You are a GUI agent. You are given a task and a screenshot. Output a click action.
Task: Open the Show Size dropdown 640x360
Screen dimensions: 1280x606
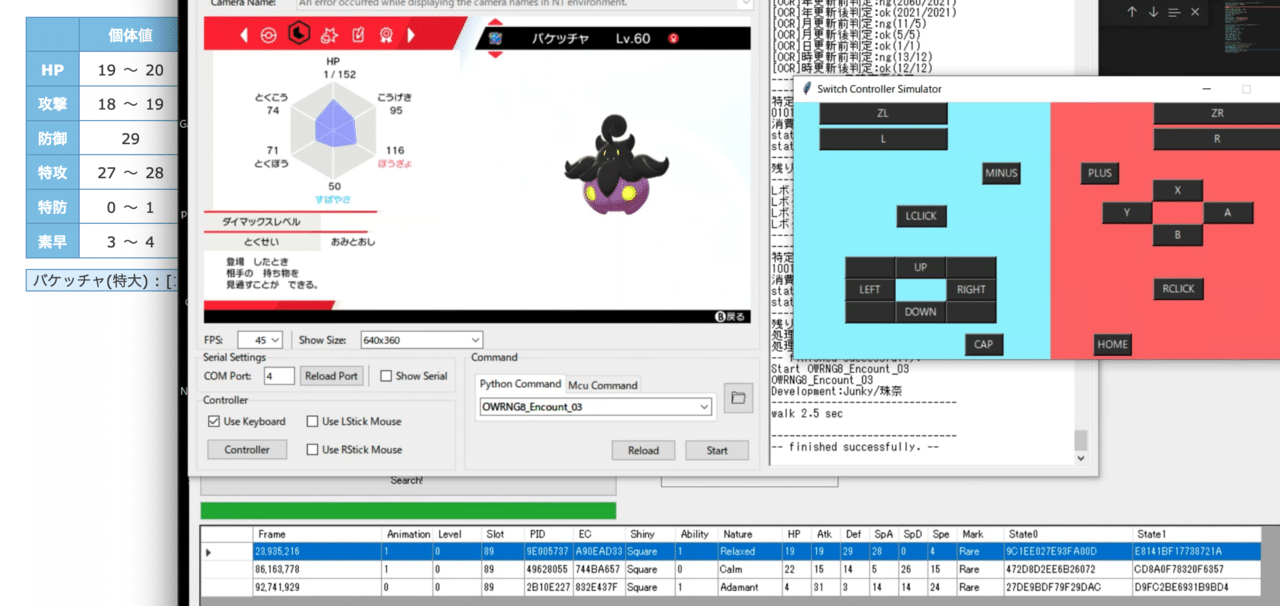click(x=421, y=340)
